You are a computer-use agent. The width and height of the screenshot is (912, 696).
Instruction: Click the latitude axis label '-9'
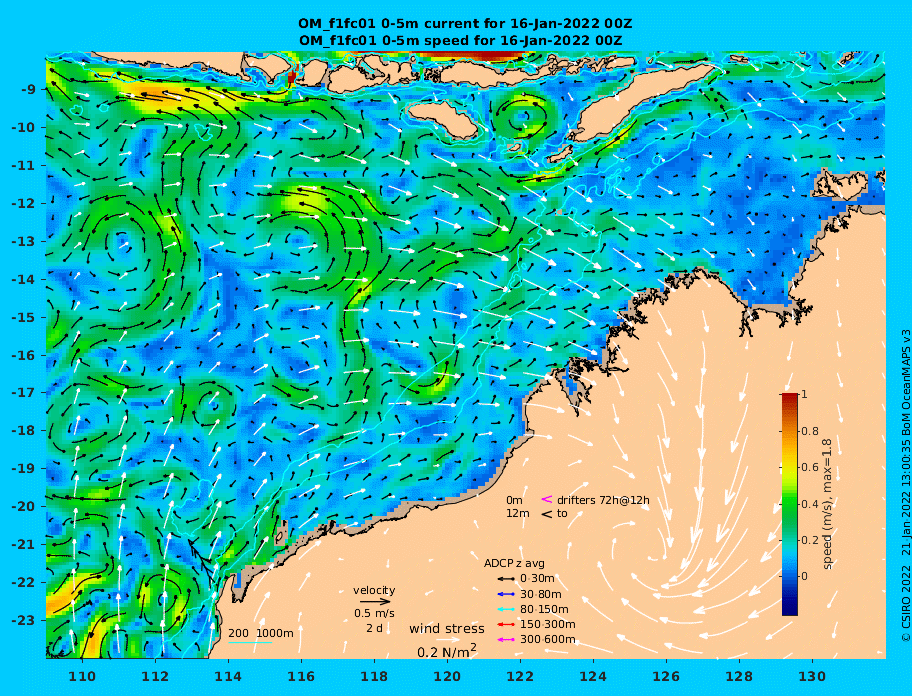point(29,90)
